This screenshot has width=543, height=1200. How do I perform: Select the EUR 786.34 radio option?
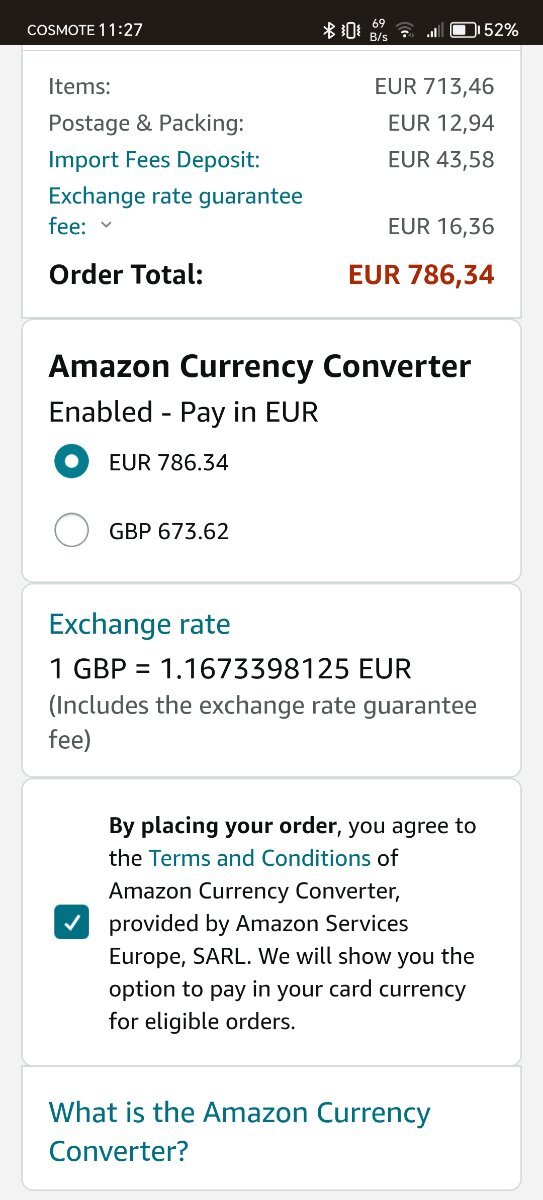pyautogui.click(x=71, y=463)
